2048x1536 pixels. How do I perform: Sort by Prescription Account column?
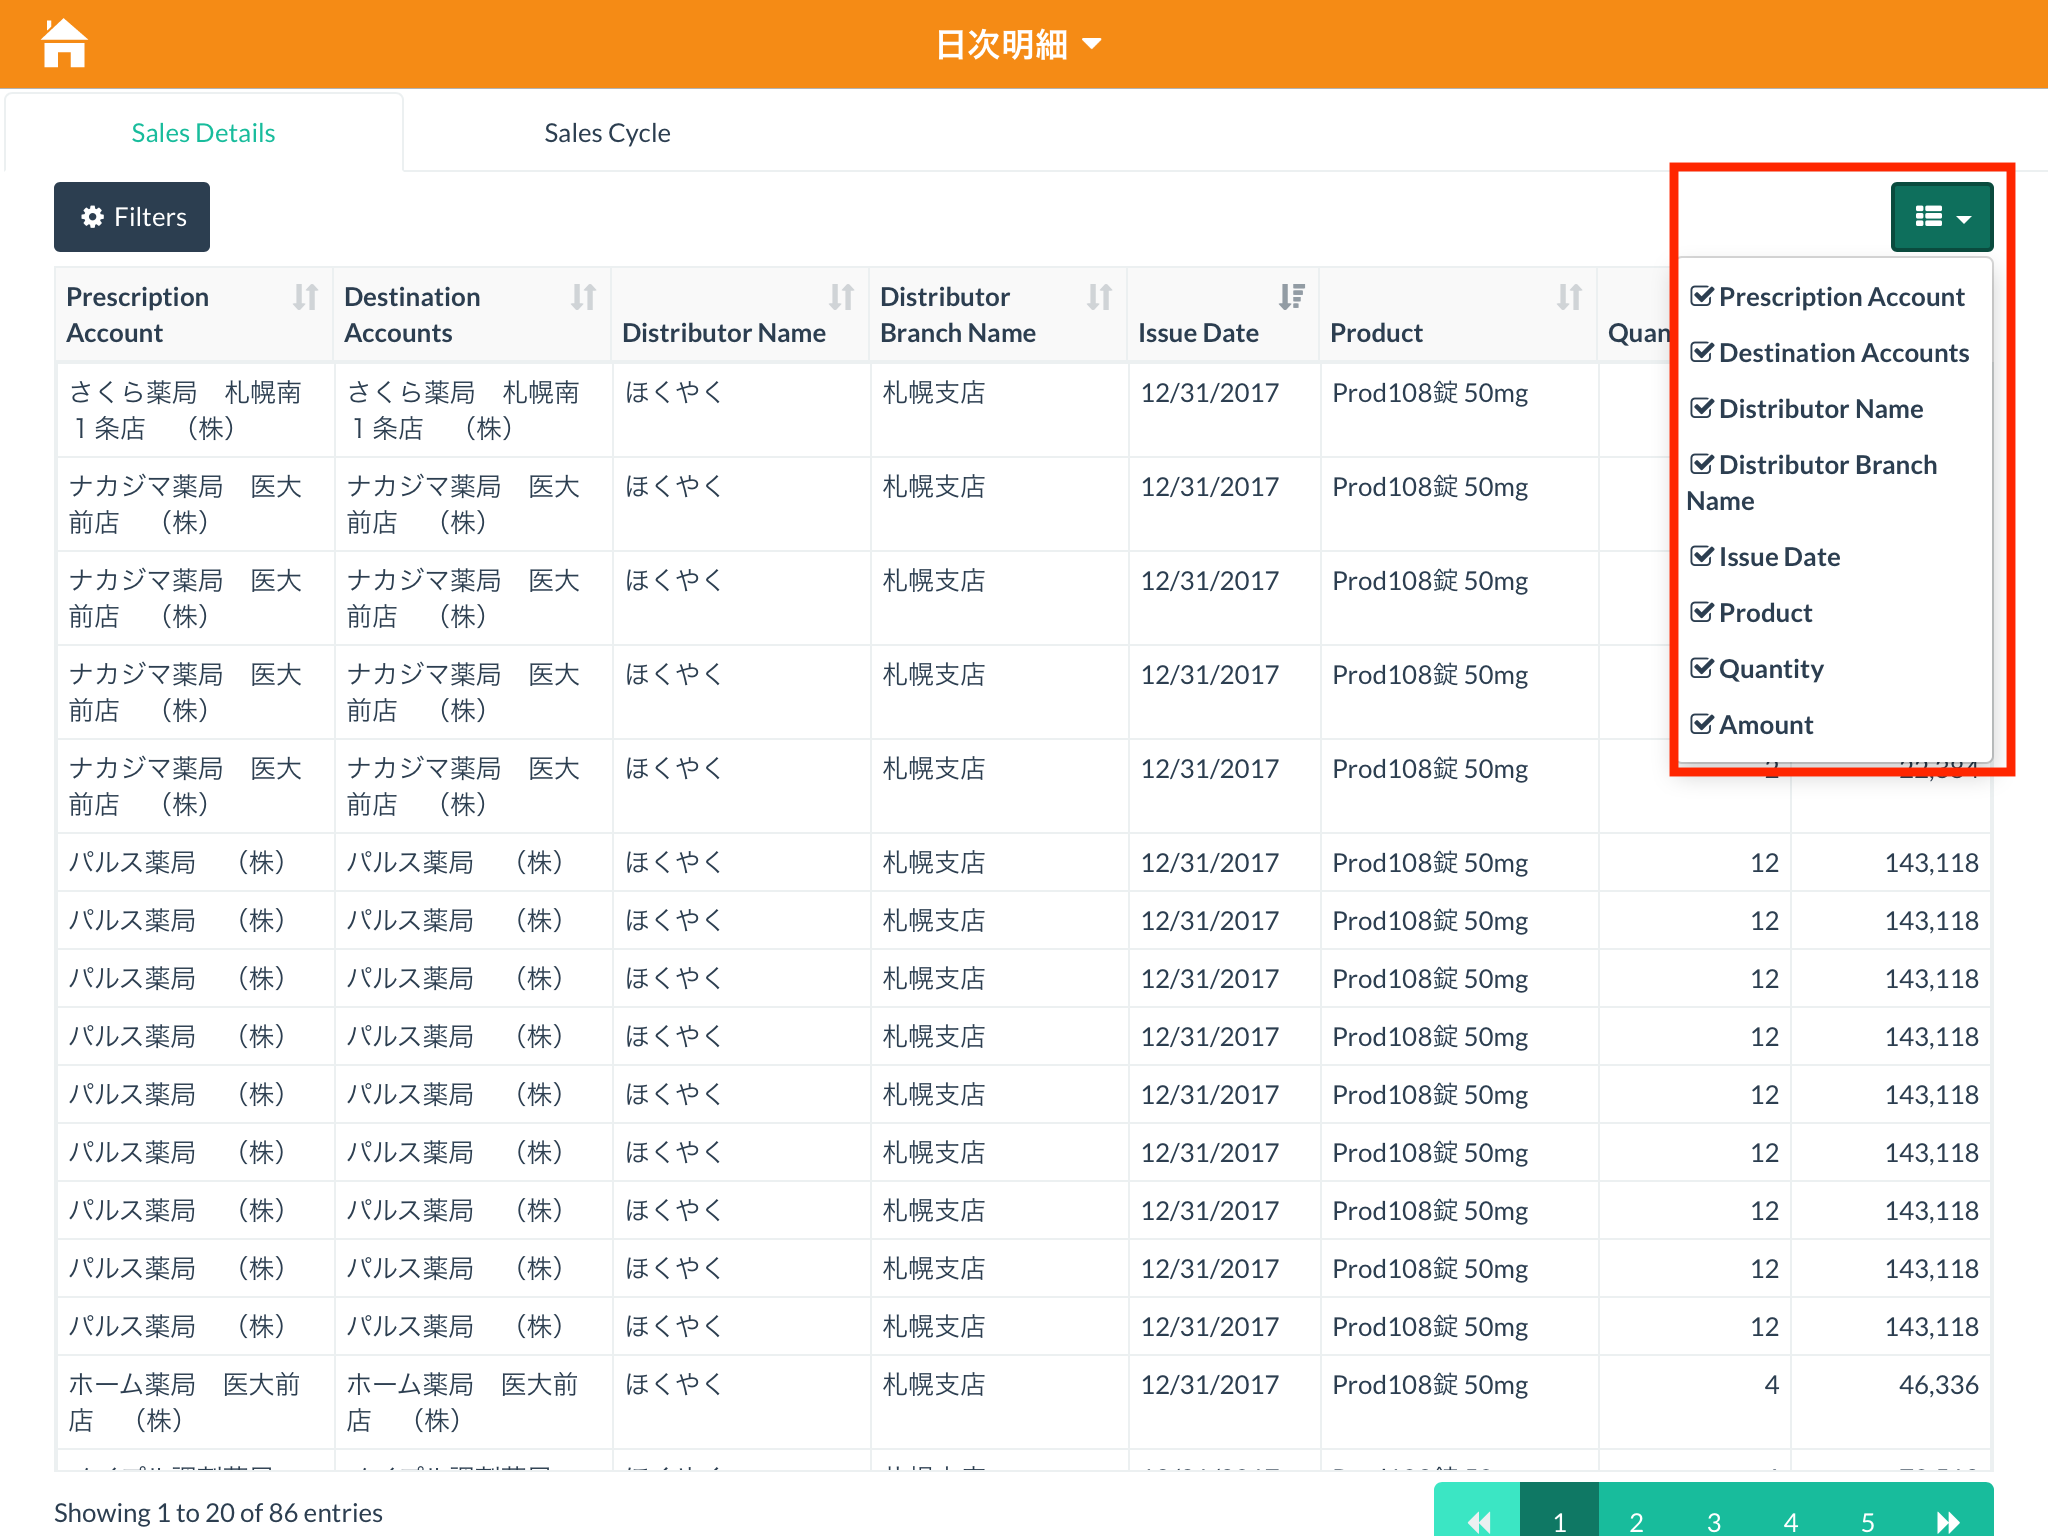coord(305,297)
